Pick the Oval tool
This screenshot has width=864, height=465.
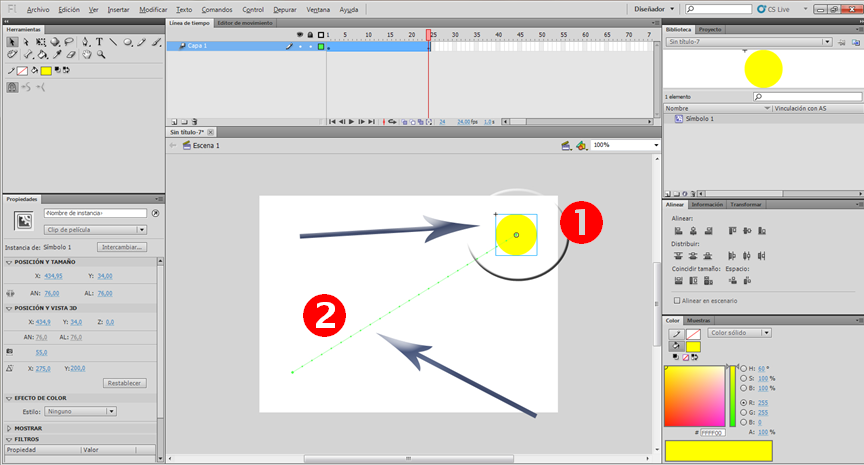[128, 42]
